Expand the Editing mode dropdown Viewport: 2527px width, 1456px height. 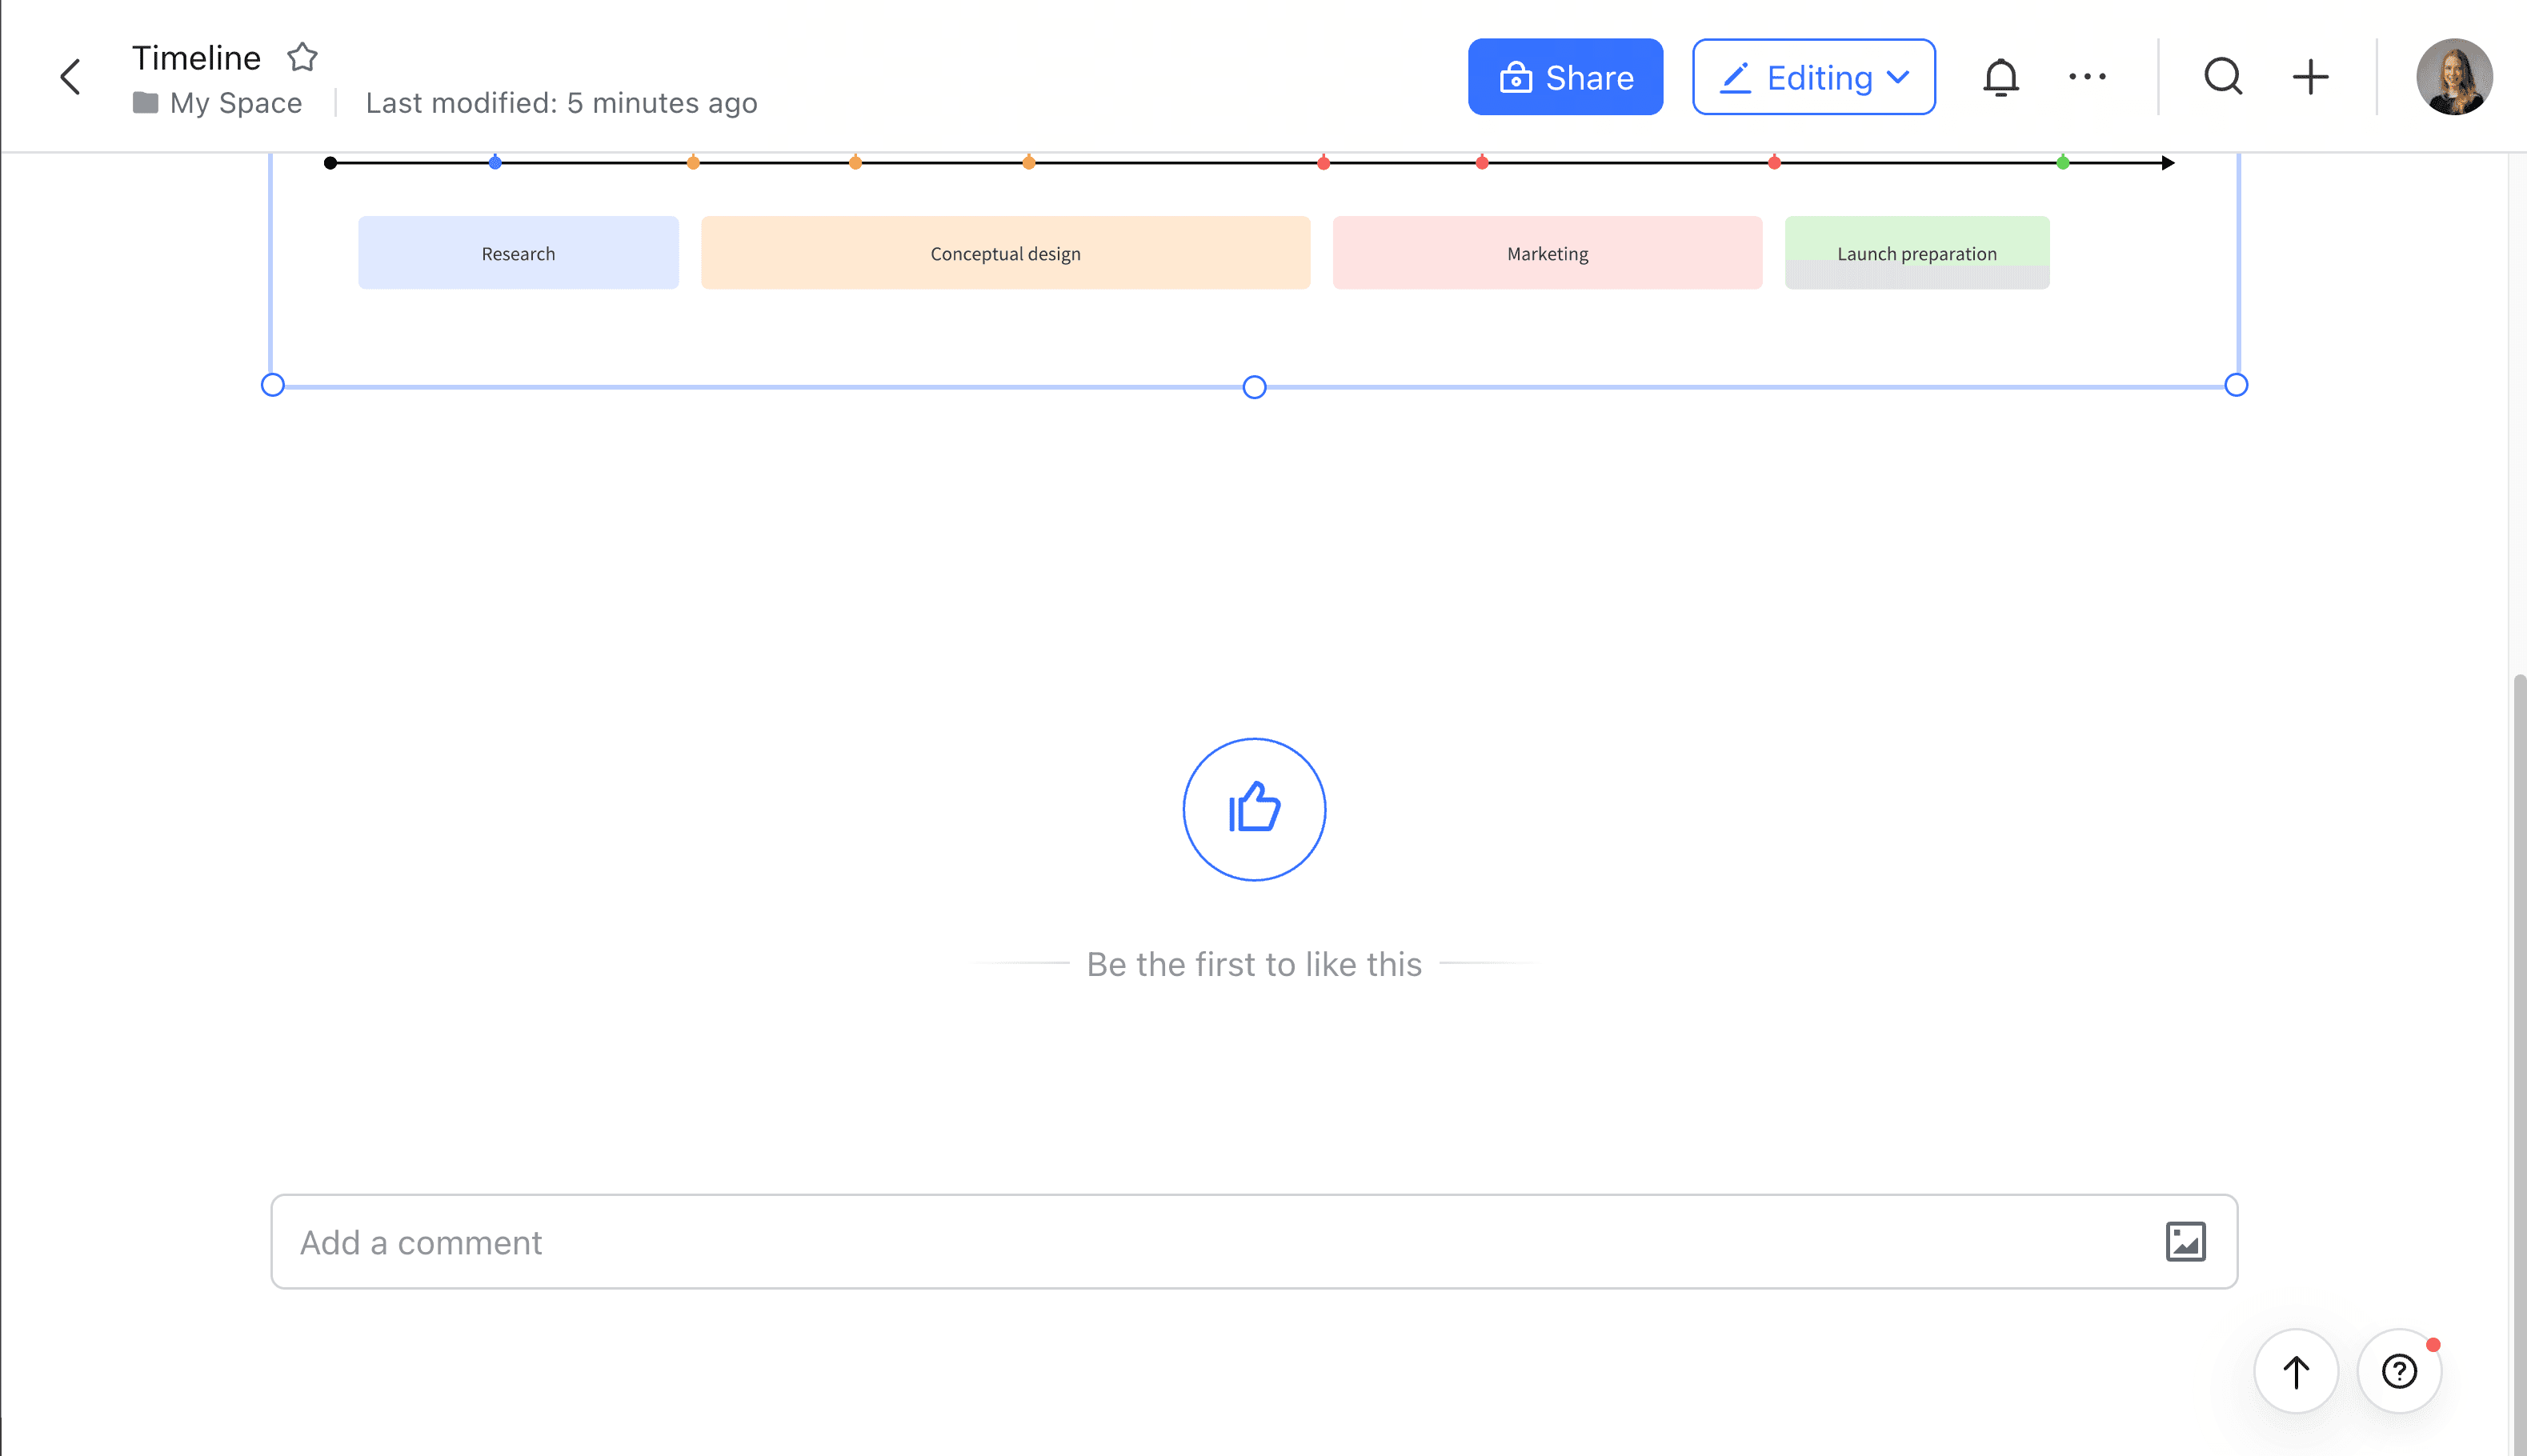point(1812,77)
